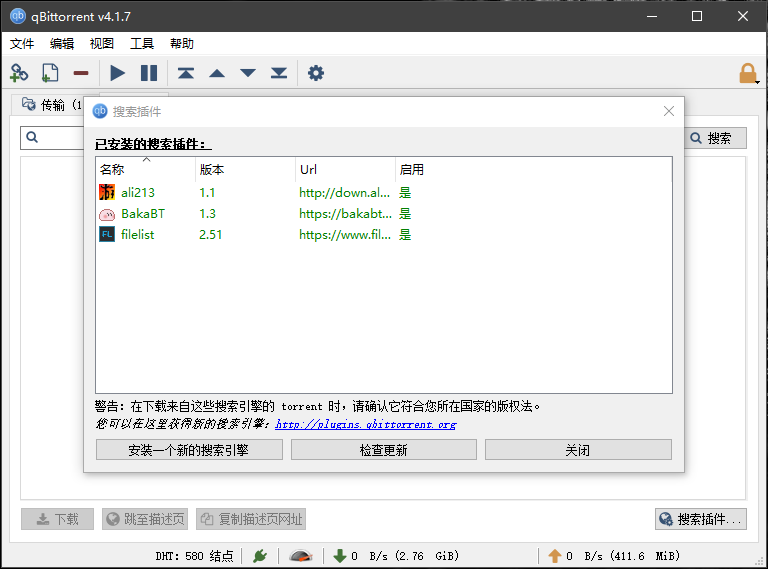
Task: Click the ali213 plugin icon
Action: pyautogui.click(x=107, y=192)
